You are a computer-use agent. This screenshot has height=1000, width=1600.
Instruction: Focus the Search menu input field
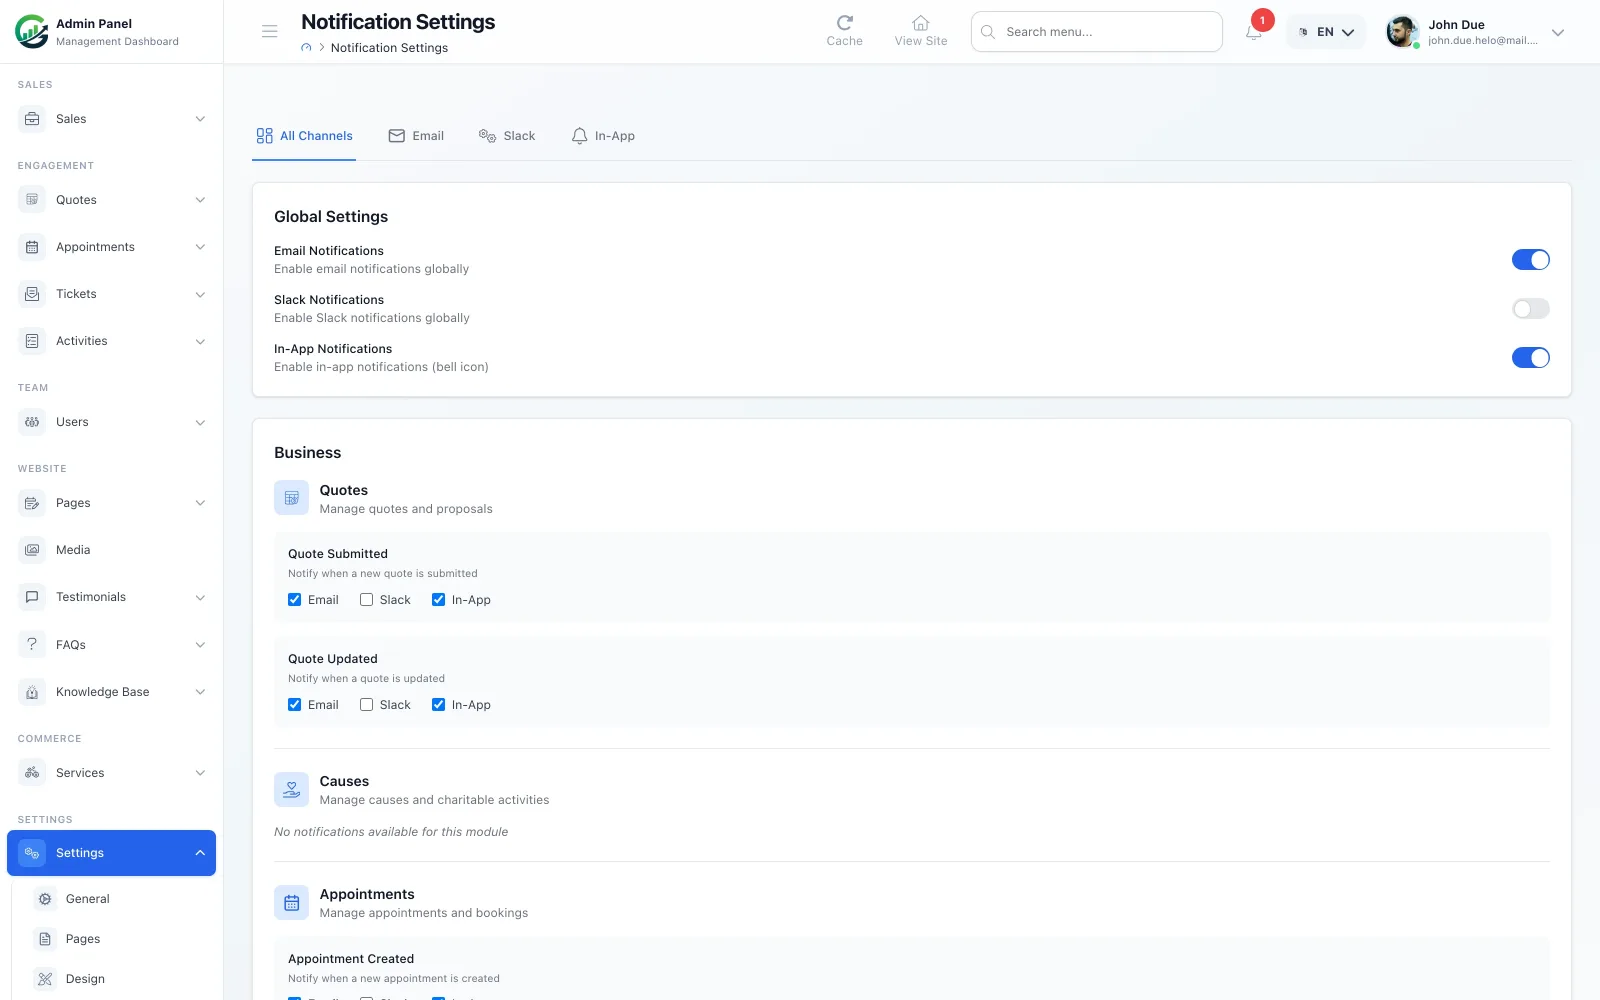tap(1097, 32)
